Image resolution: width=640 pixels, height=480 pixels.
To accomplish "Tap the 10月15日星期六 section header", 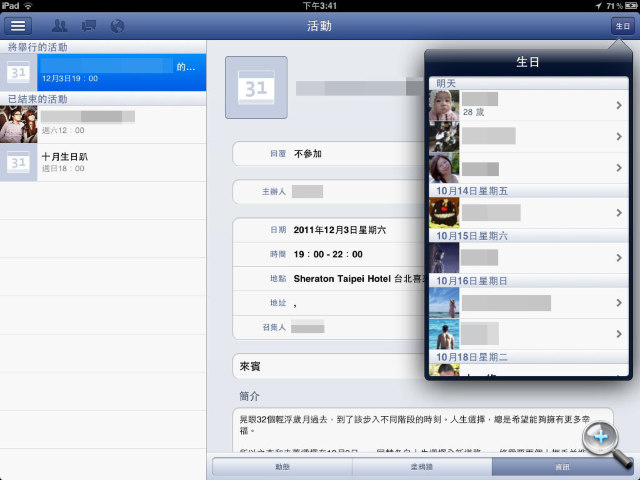I will coord(529,236).
